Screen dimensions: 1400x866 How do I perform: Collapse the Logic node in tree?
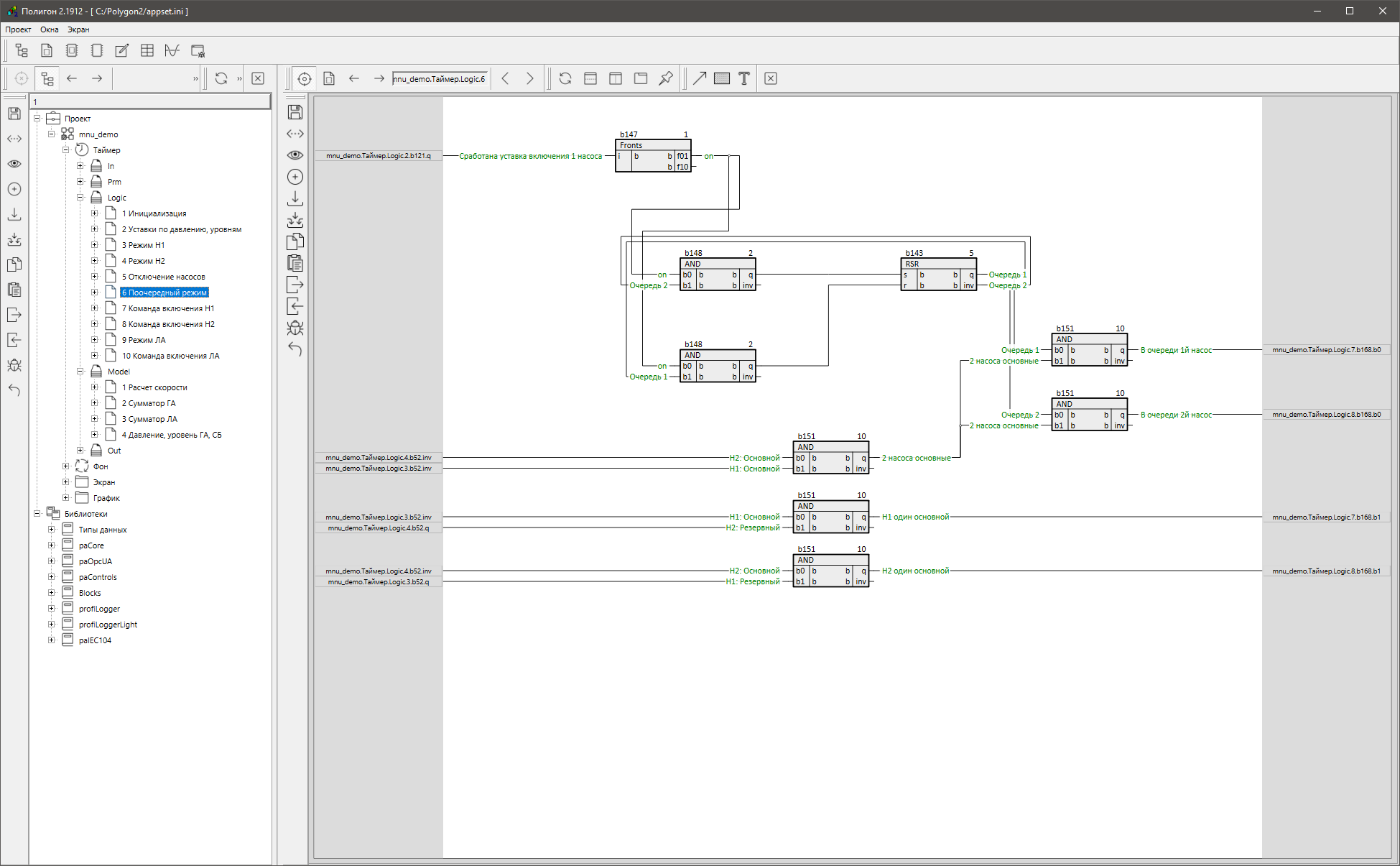[81, 198]
